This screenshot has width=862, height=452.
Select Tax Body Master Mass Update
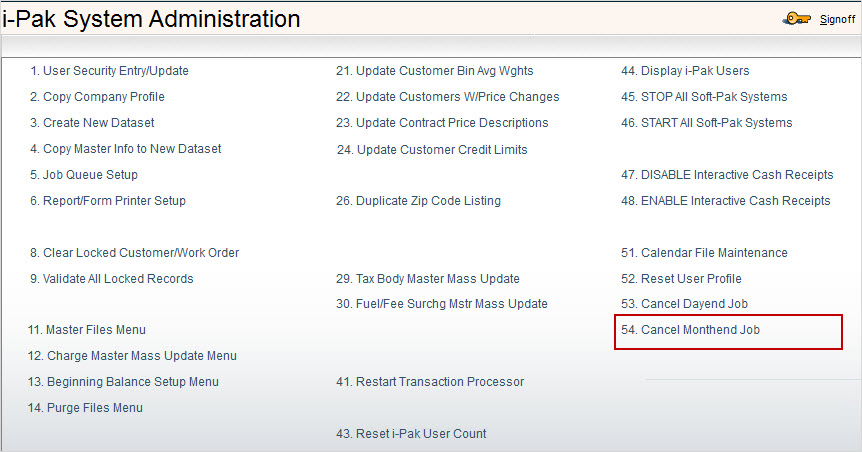tap(428, 279)
